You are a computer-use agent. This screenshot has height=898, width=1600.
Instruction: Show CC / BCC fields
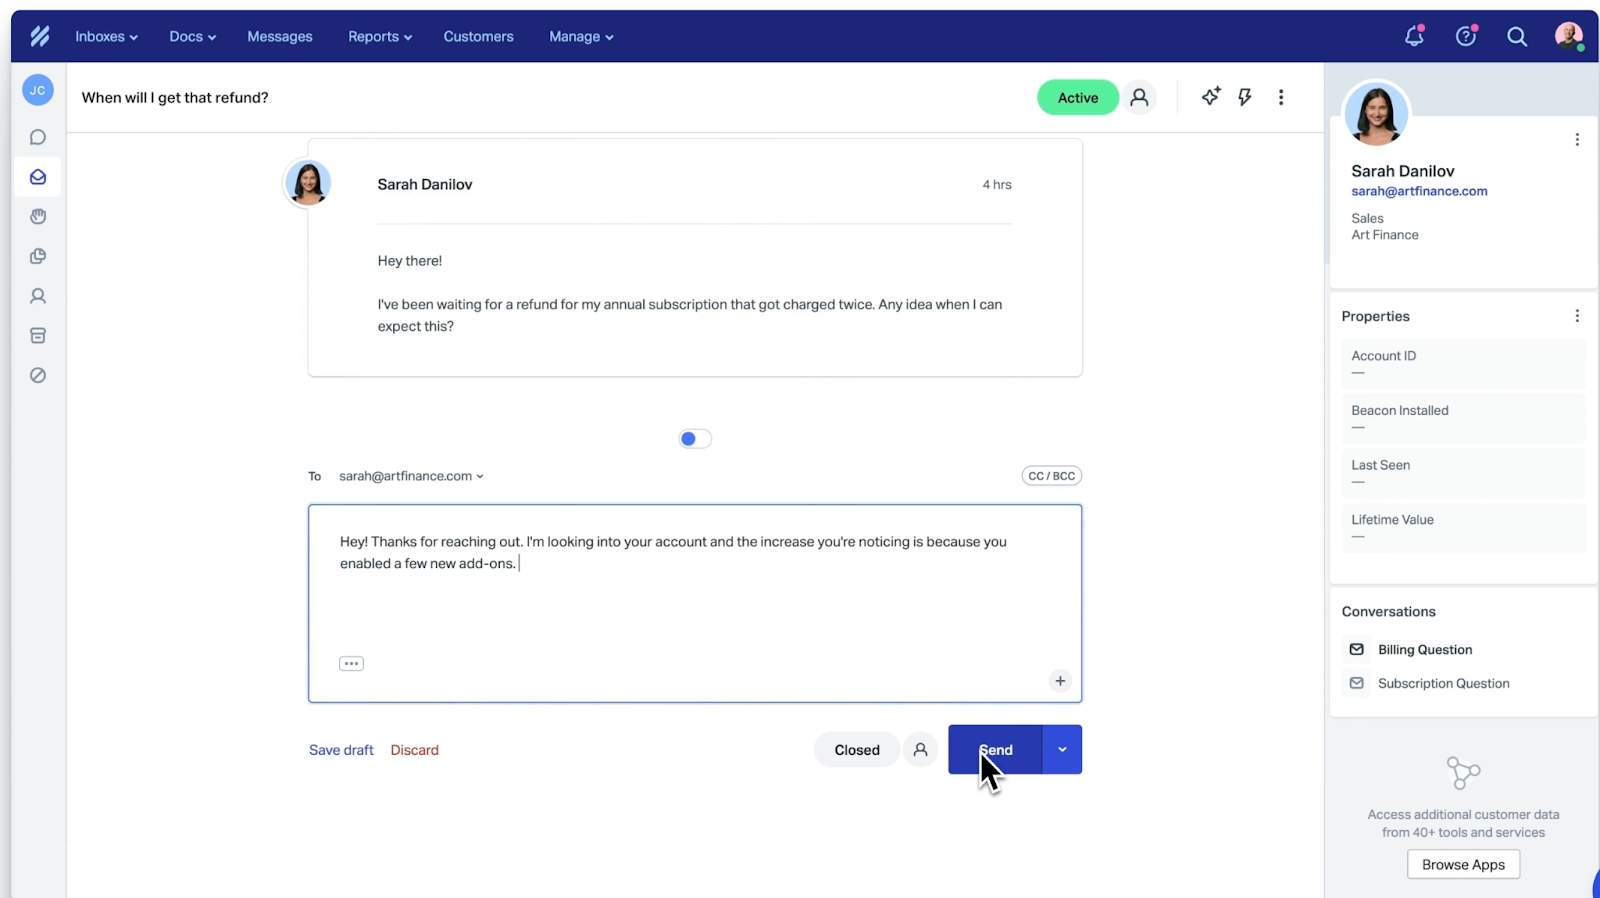[1051, 476]
